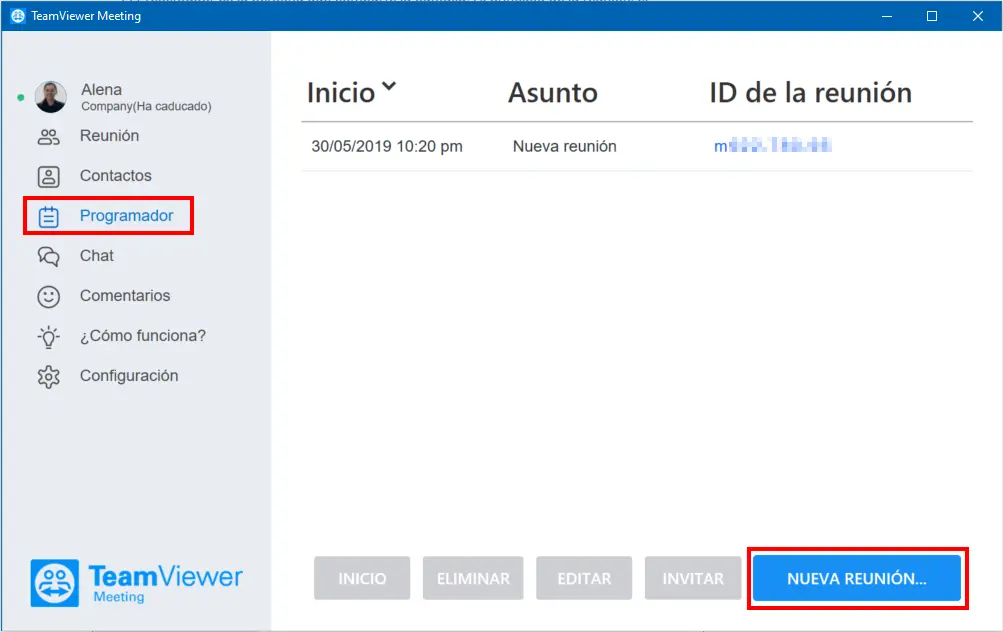Sort by the Asunto column header

553,93
